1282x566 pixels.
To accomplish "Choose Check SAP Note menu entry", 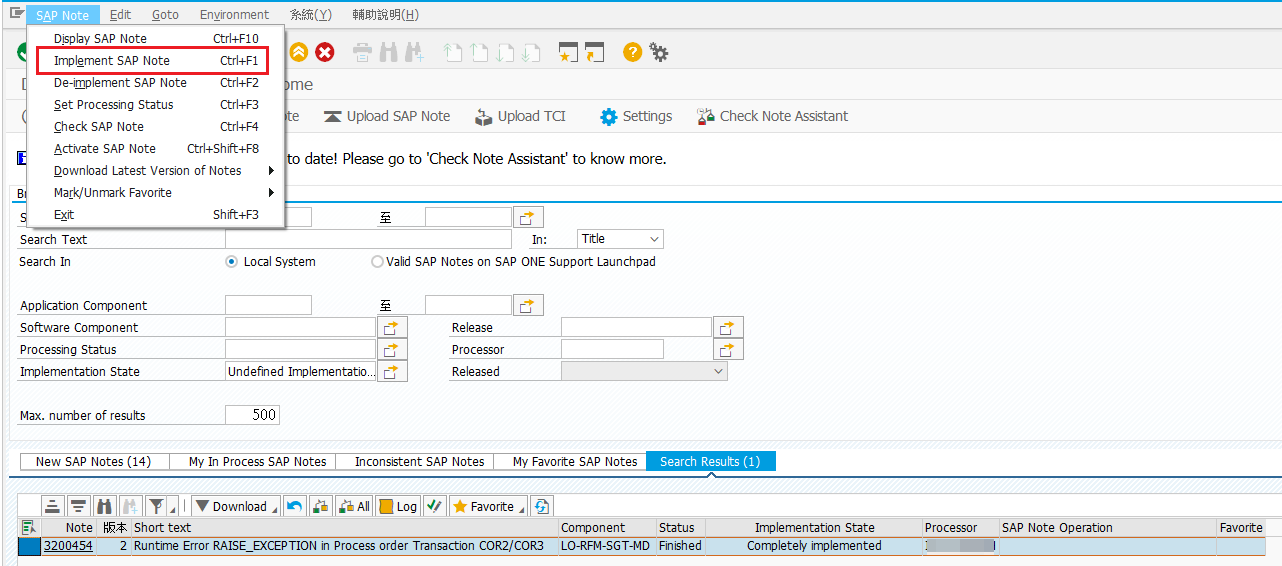I will pyautogui.click(x=156, y=127).
